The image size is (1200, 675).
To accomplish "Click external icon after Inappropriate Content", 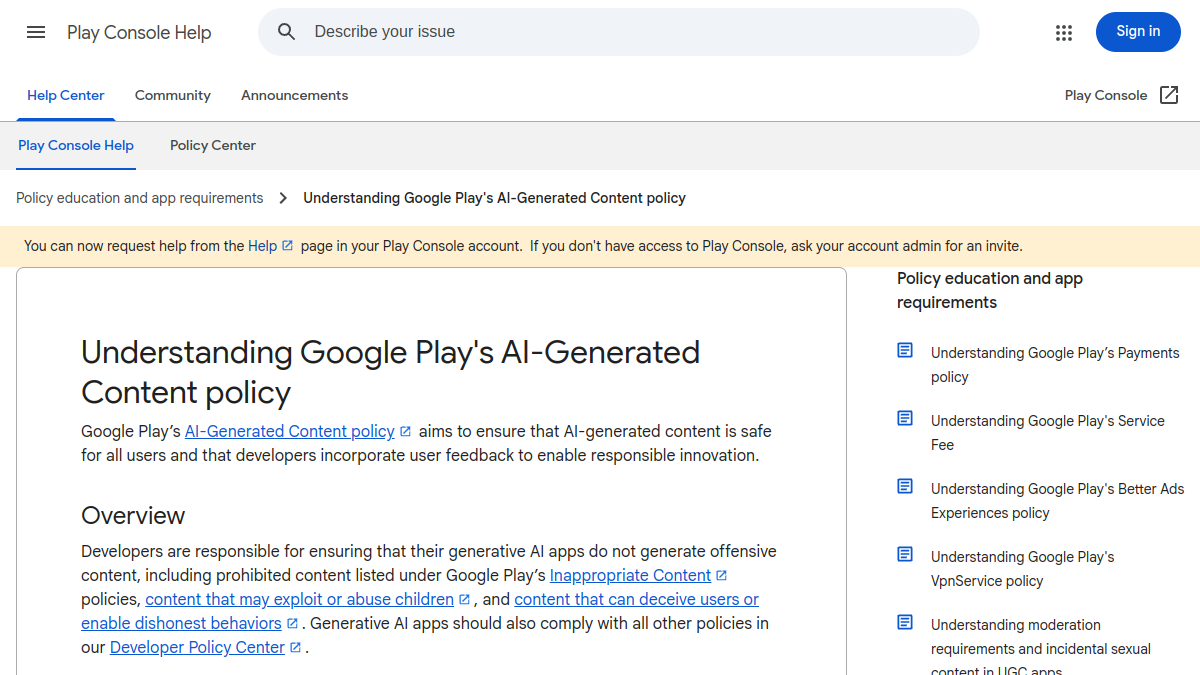I will (x=722, y=576).
